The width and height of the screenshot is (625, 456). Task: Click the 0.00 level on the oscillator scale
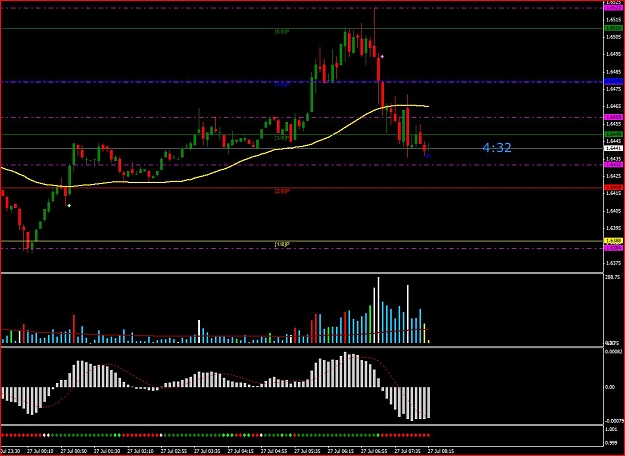pos(610,387)
